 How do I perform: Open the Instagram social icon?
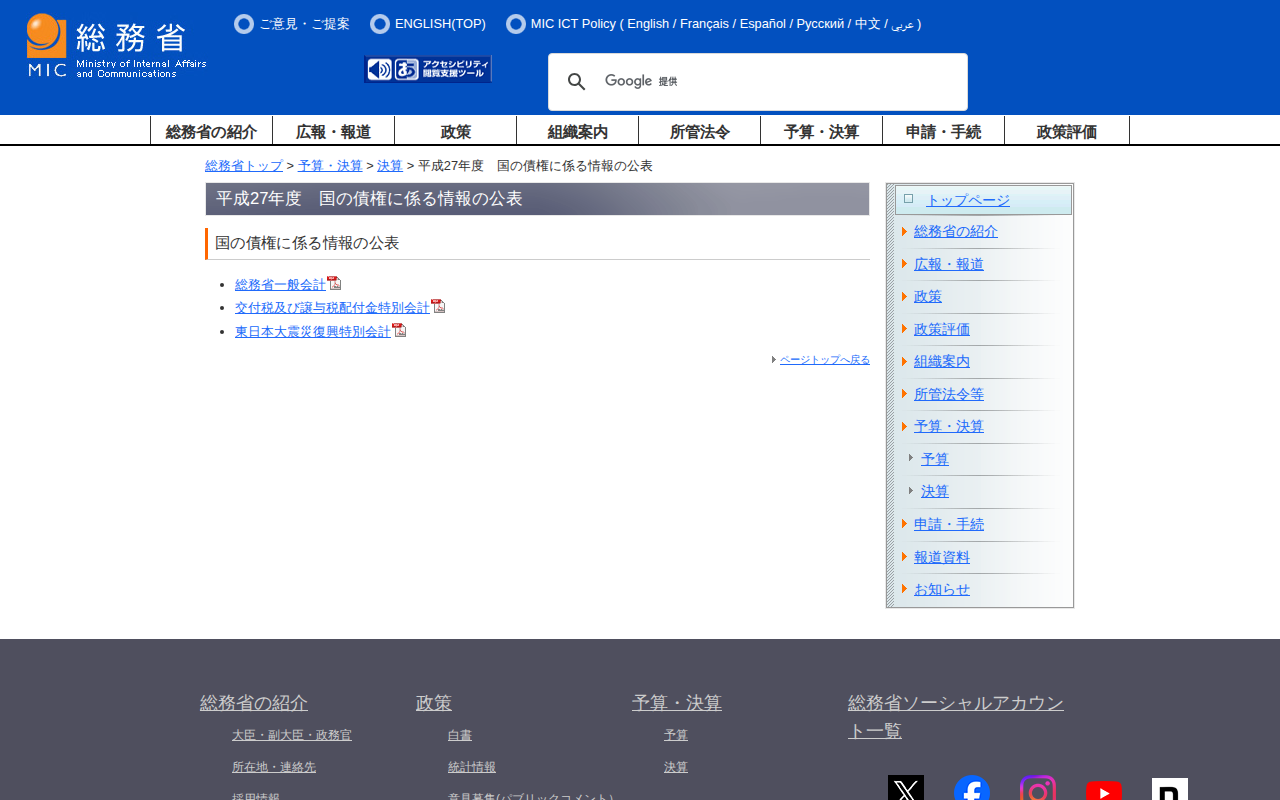(x=1037, y=790)
